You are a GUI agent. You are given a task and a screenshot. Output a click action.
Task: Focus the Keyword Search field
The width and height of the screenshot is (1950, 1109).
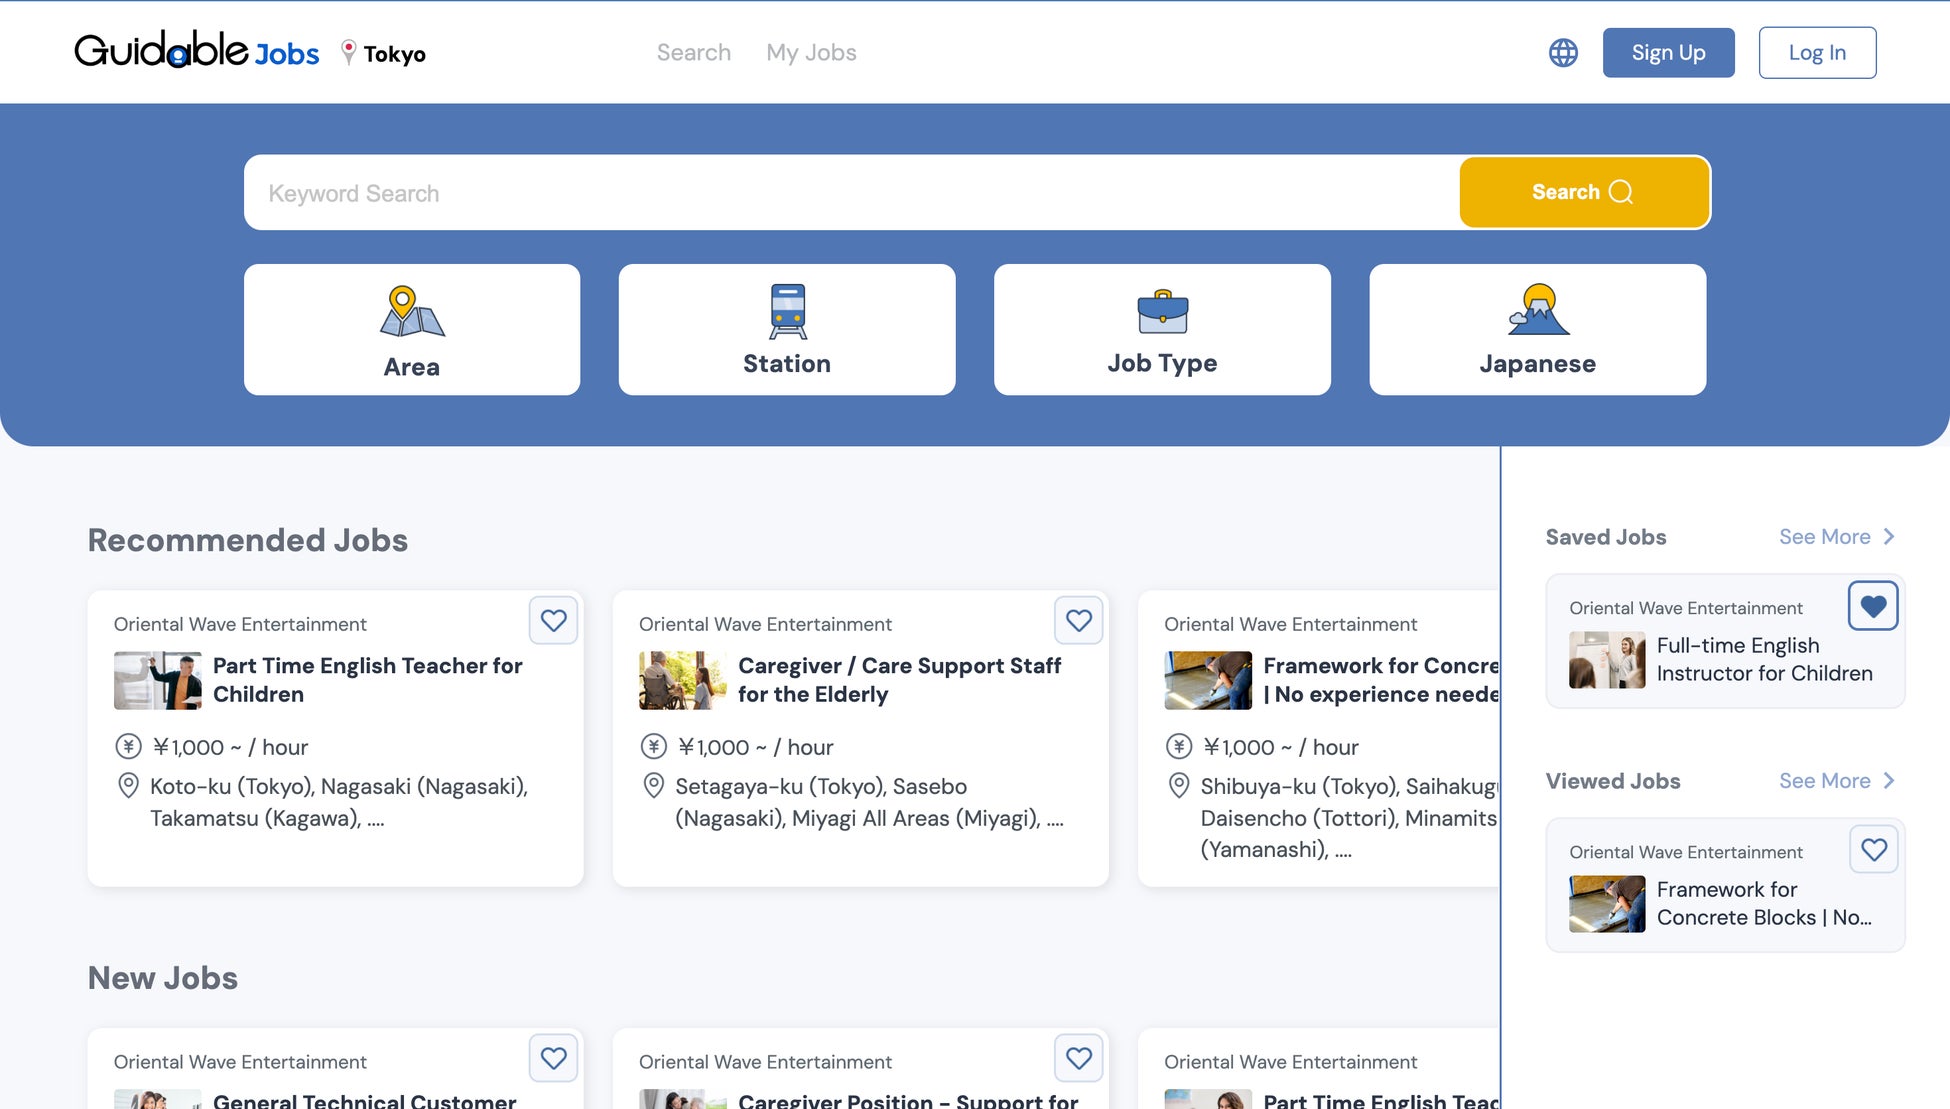pyautogui.click(x=850, y=193)
